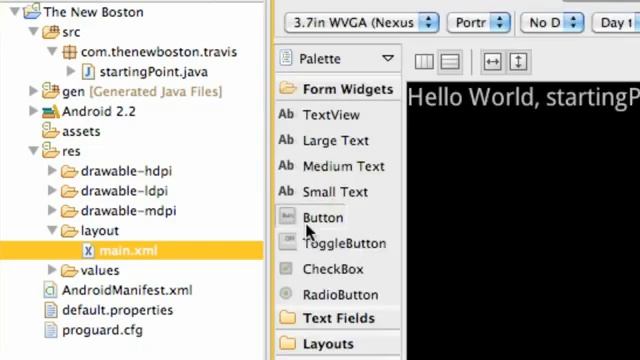Expand Android 2.2 library arrow
This screenshot has height=360, width=640.
pyautogui.click(x=34, y=111)
